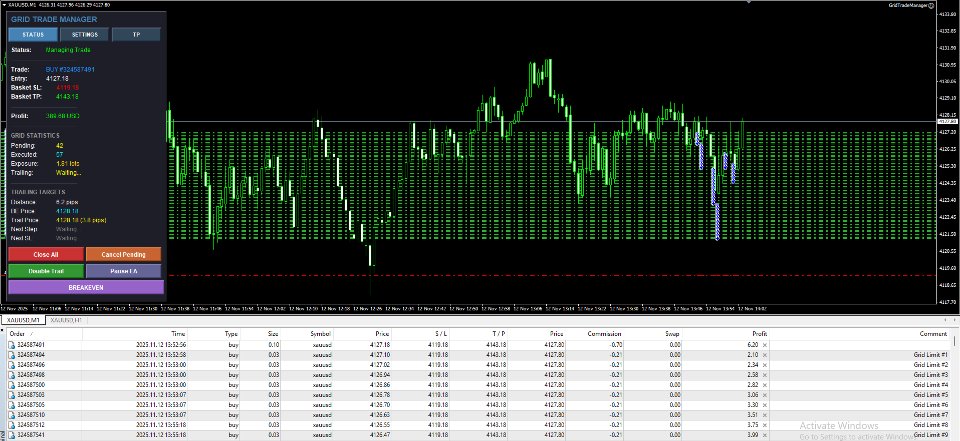Sort by the Profit column header
This screenshot has height=441, width=960.
pyautogui.click(x=759, y=334)
